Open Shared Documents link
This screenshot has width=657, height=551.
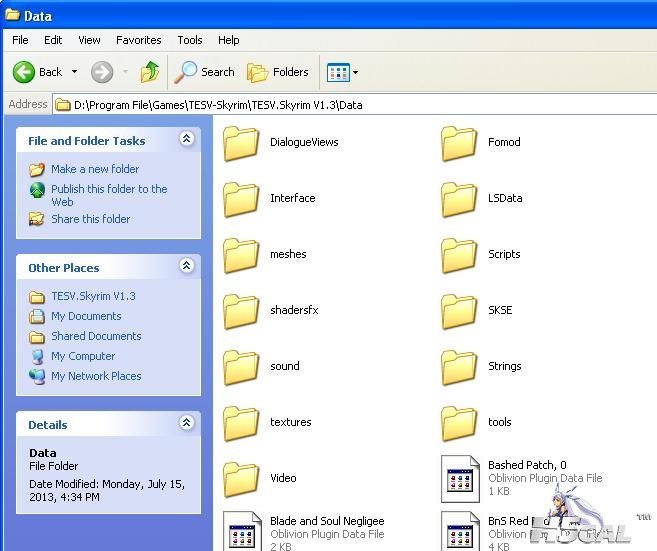point(96,336)
